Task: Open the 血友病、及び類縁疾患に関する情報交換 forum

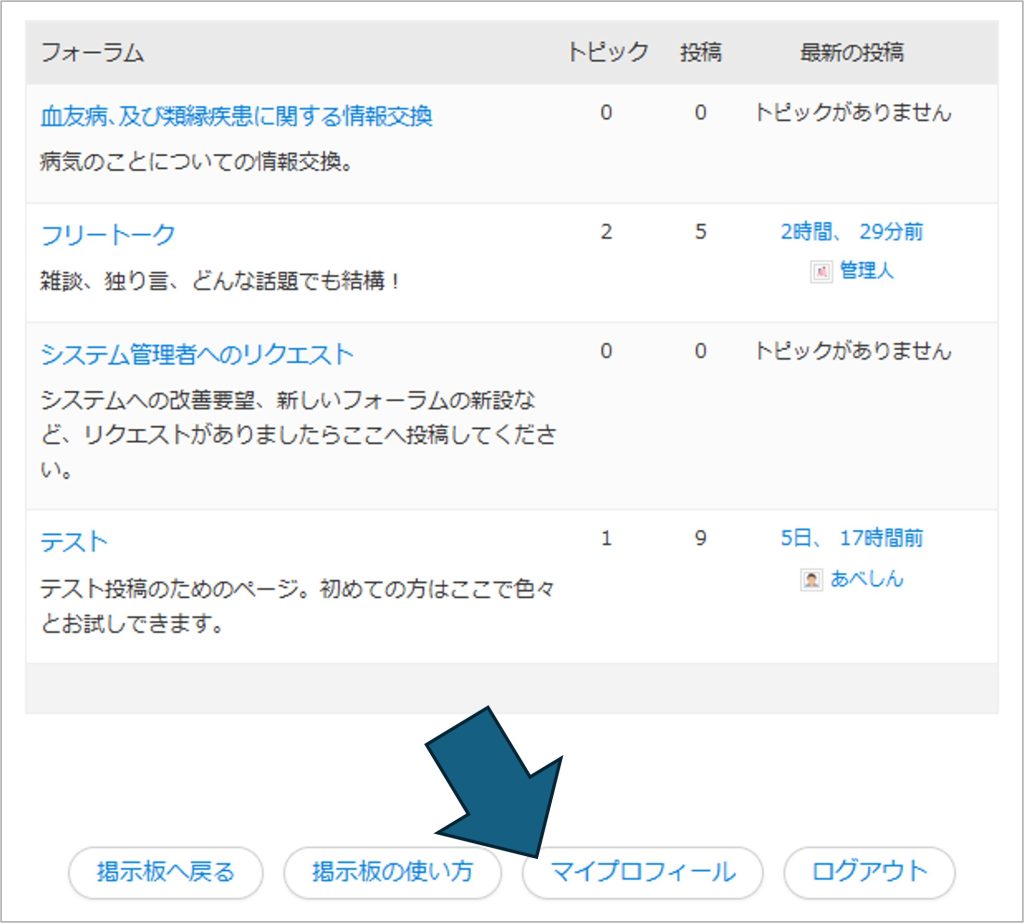Action: (236, 116)
